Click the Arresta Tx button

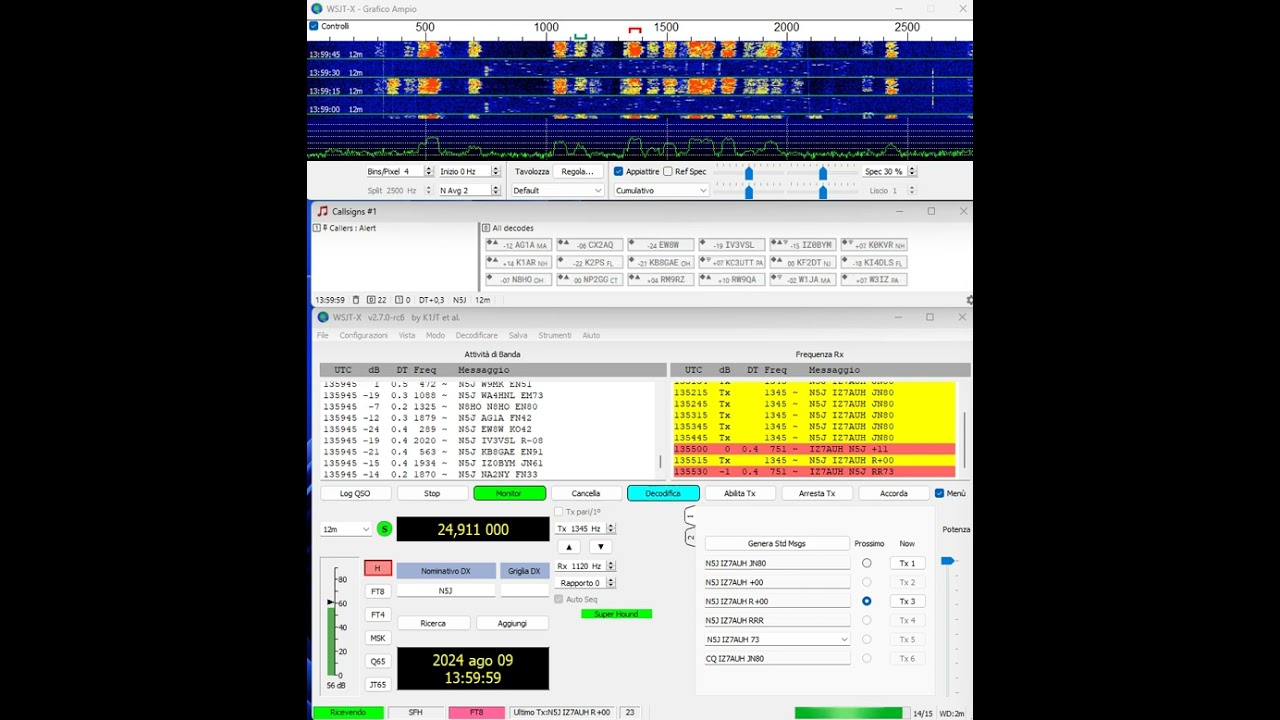[817, 493]
